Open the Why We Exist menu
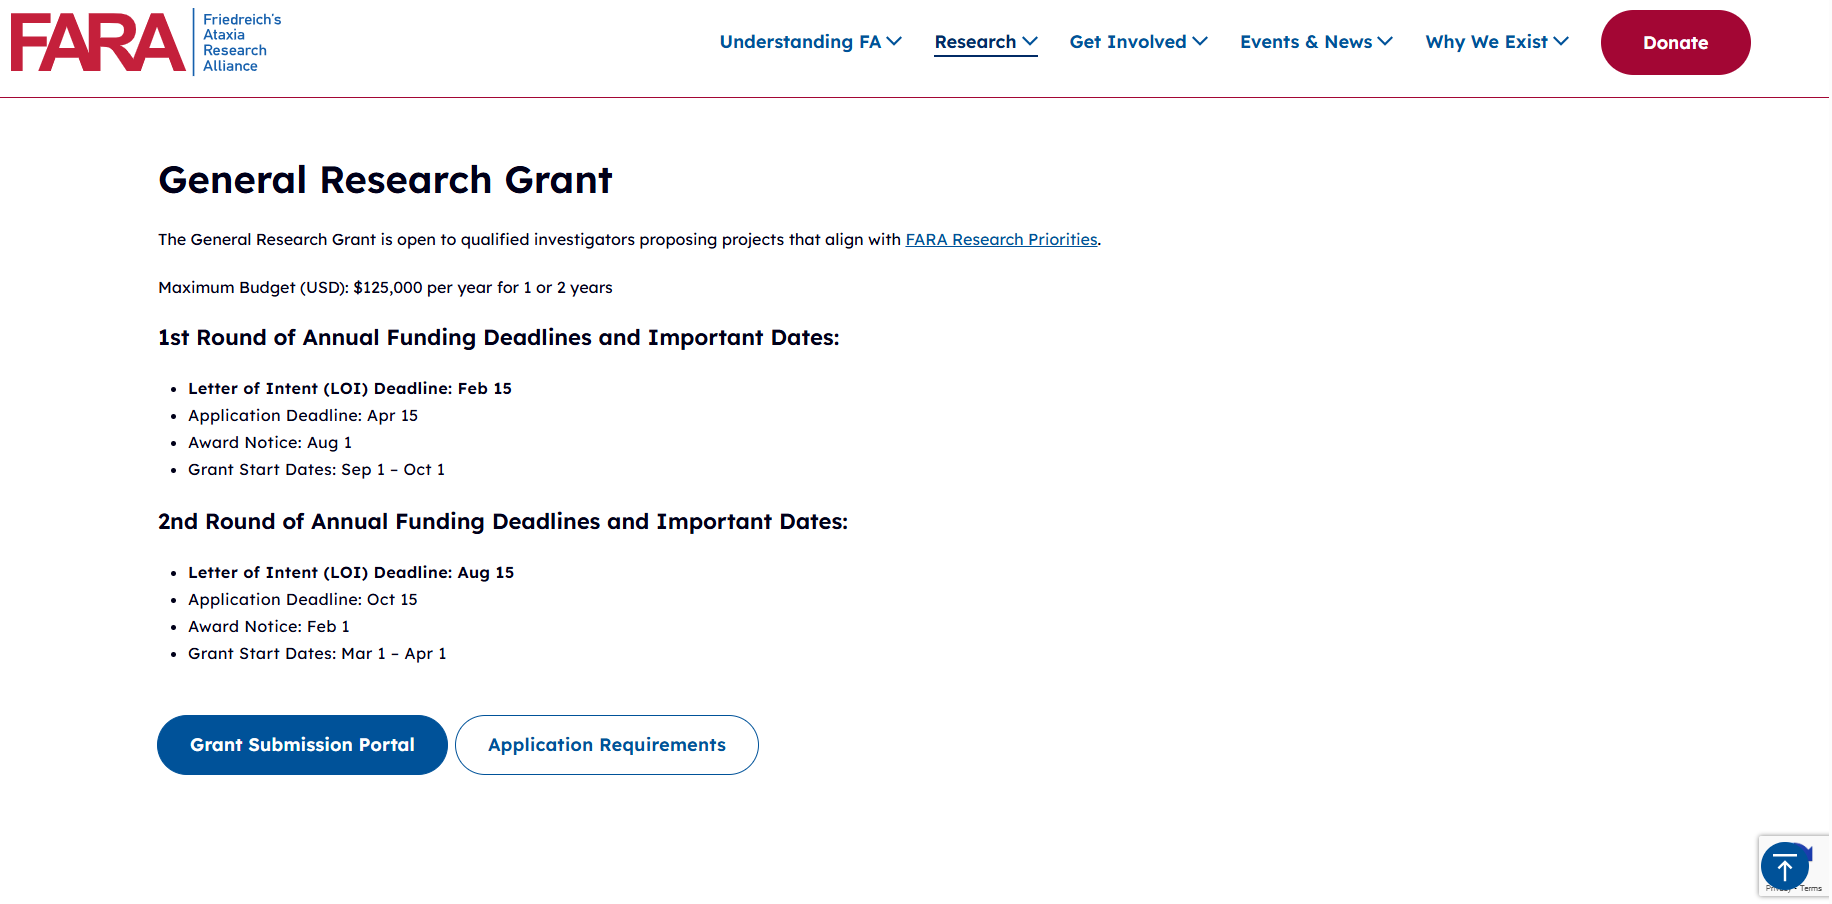This screenshot has height=904, width=1832. [1486, 42]
